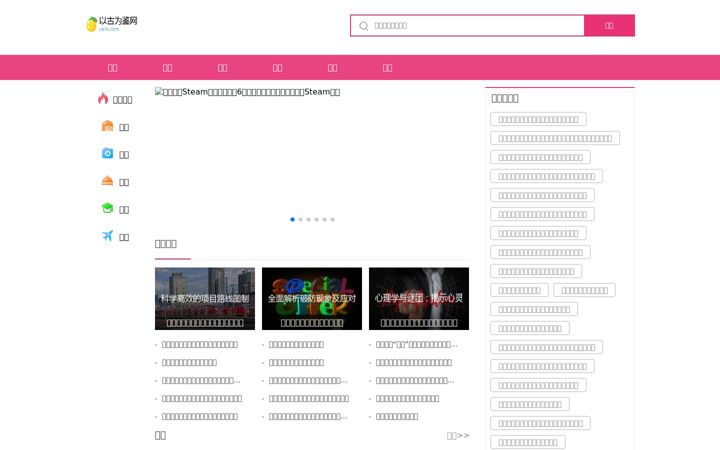Open the colorful 'special offer' article thumbnail
The width and height of the screenshot is (720, 450).
click(312, 298)
